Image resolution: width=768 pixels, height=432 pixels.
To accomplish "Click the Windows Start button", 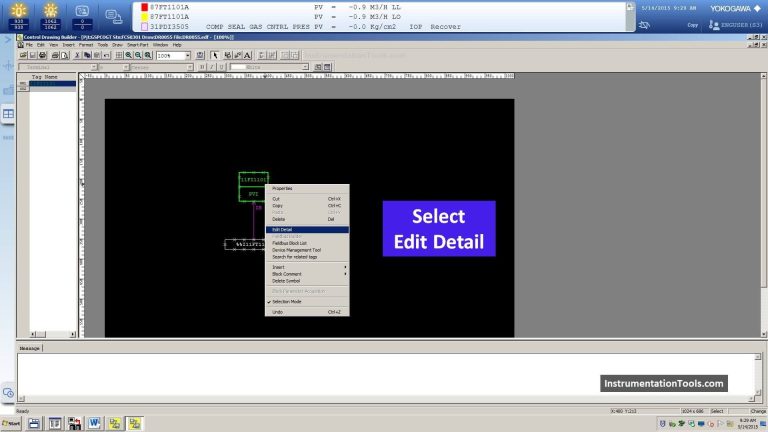I will 12,424.
